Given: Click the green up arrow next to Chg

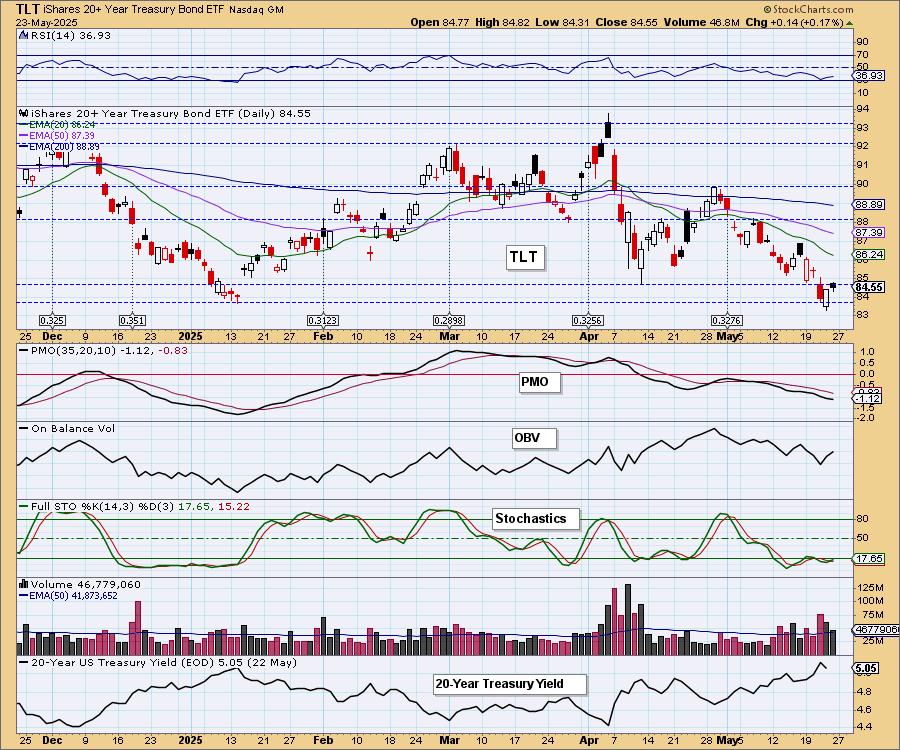Looking at the screenshot, I should coord(849,22).
